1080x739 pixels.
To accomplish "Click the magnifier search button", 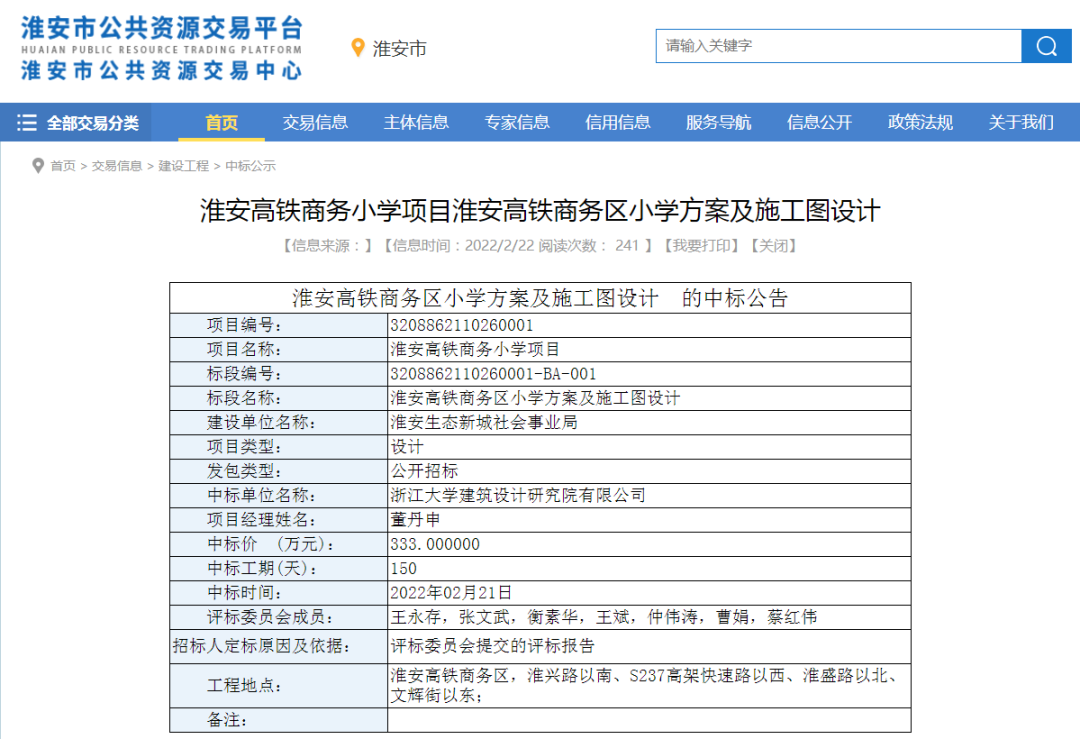I will coord(1046,46).
